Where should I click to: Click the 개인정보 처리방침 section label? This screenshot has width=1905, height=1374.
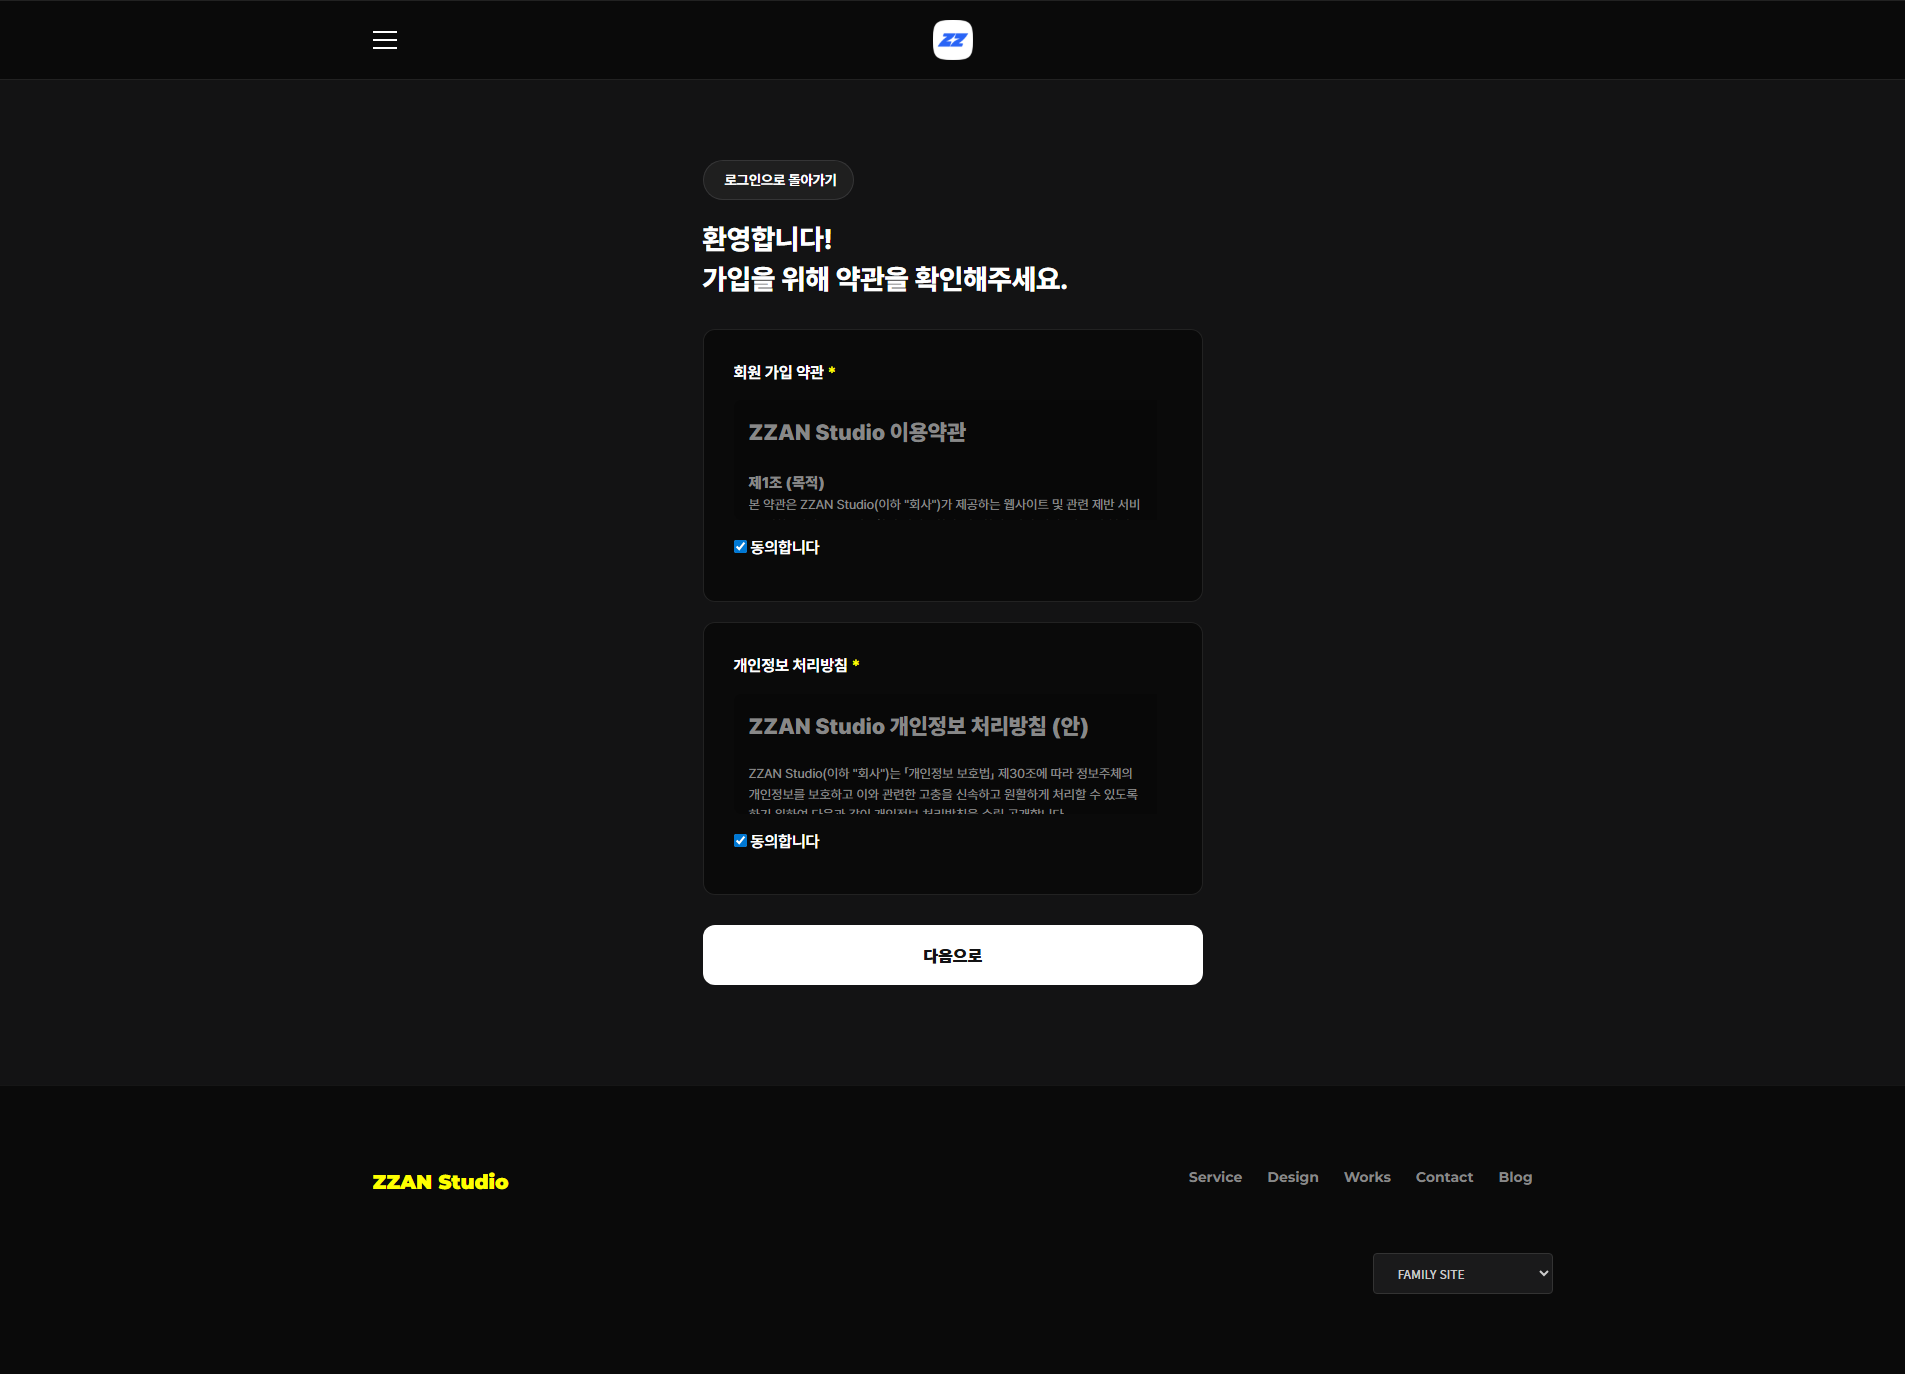(x=790, y=665)
